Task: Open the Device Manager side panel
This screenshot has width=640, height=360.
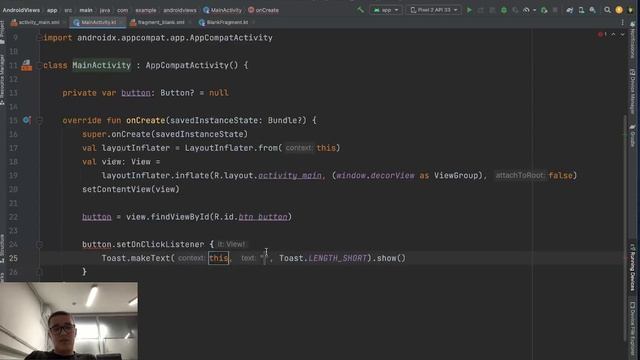Action: coord(632,91)
